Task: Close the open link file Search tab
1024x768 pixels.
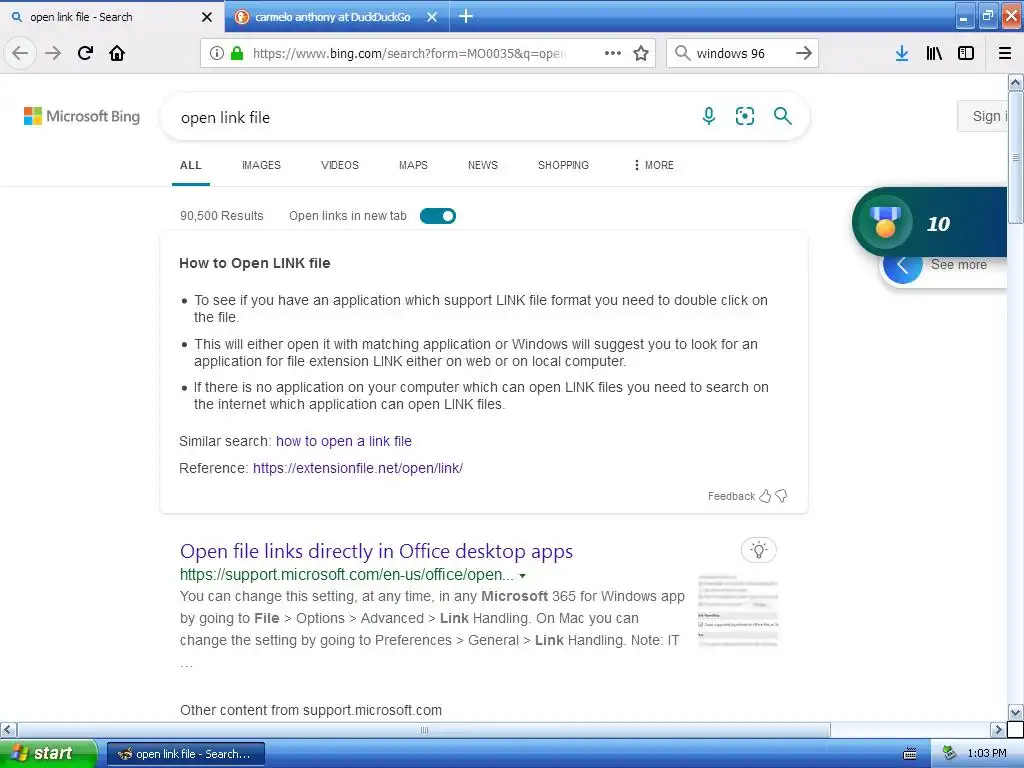Action: click(207, 17)
